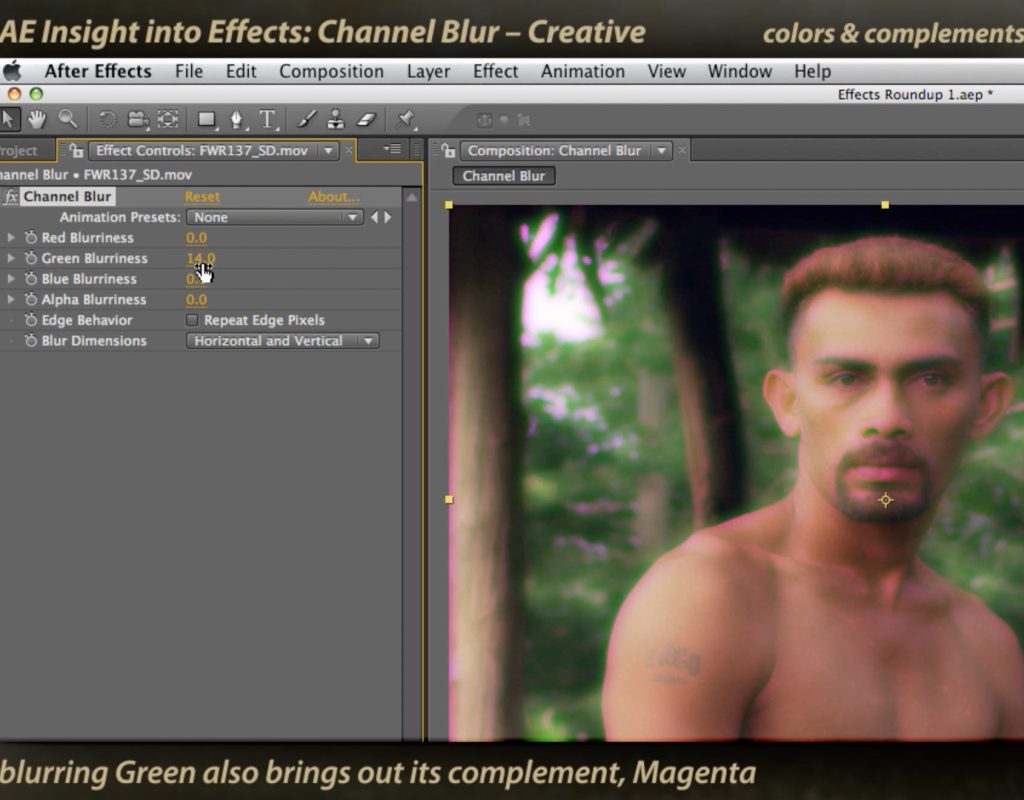
Task: Toggle the Edge Behavior stopwatch
Action: point(31,320)
